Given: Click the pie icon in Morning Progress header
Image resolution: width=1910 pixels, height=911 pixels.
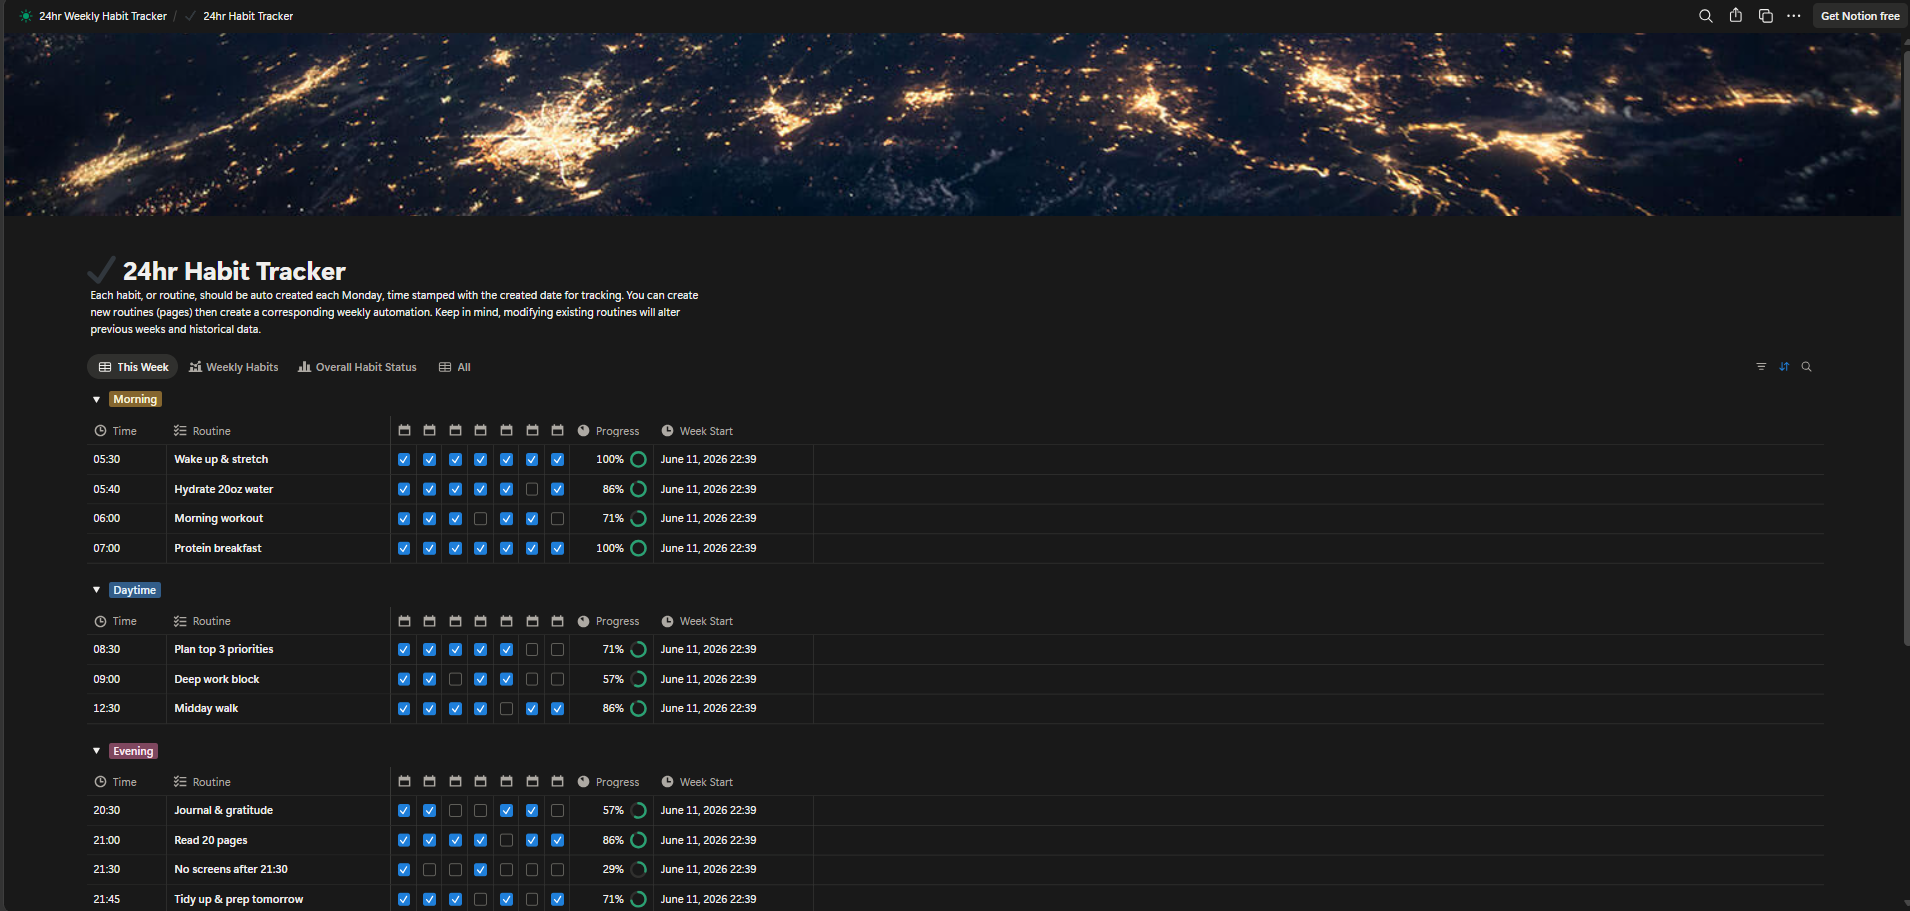Looking at the screenshot, I should point(583,431).
